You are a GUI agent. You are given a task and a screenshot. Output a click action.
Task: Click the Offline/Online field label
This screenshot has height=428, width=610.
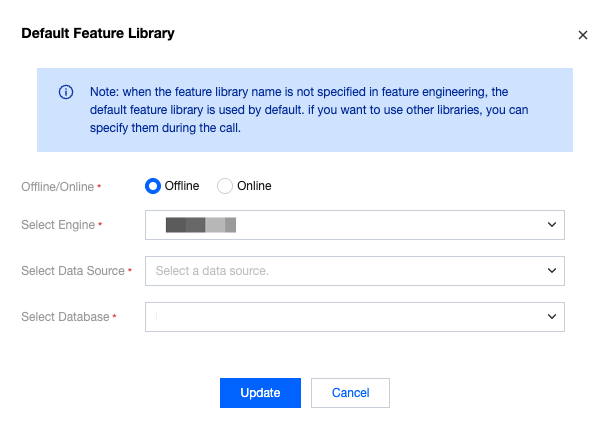tap(58, 186)
